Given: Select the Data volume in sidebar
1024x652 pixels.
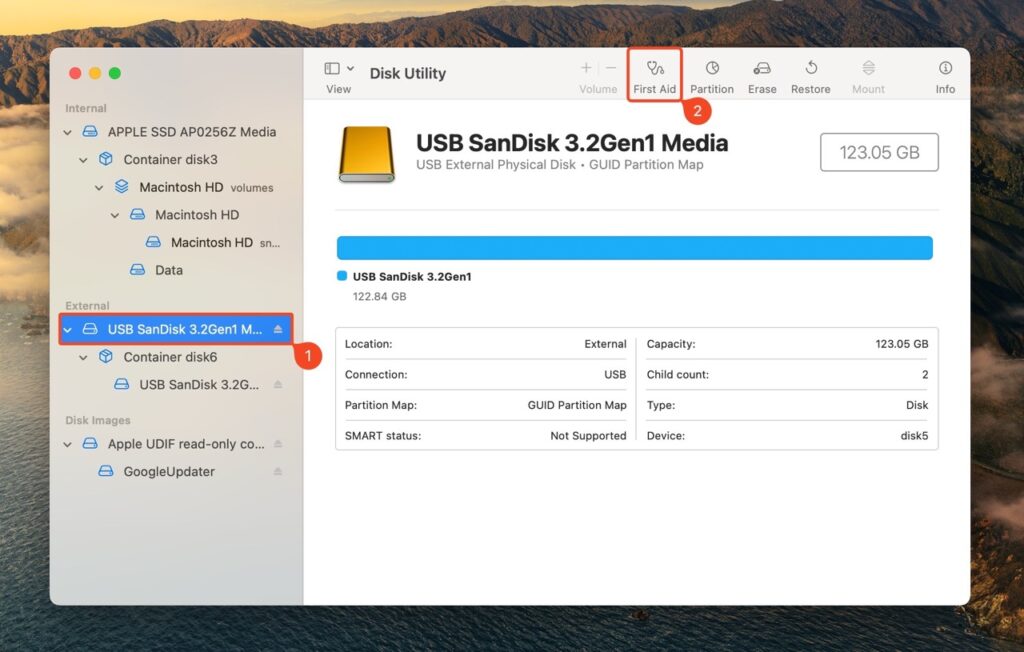Looking at the screenshot, I should click(170, 270).
